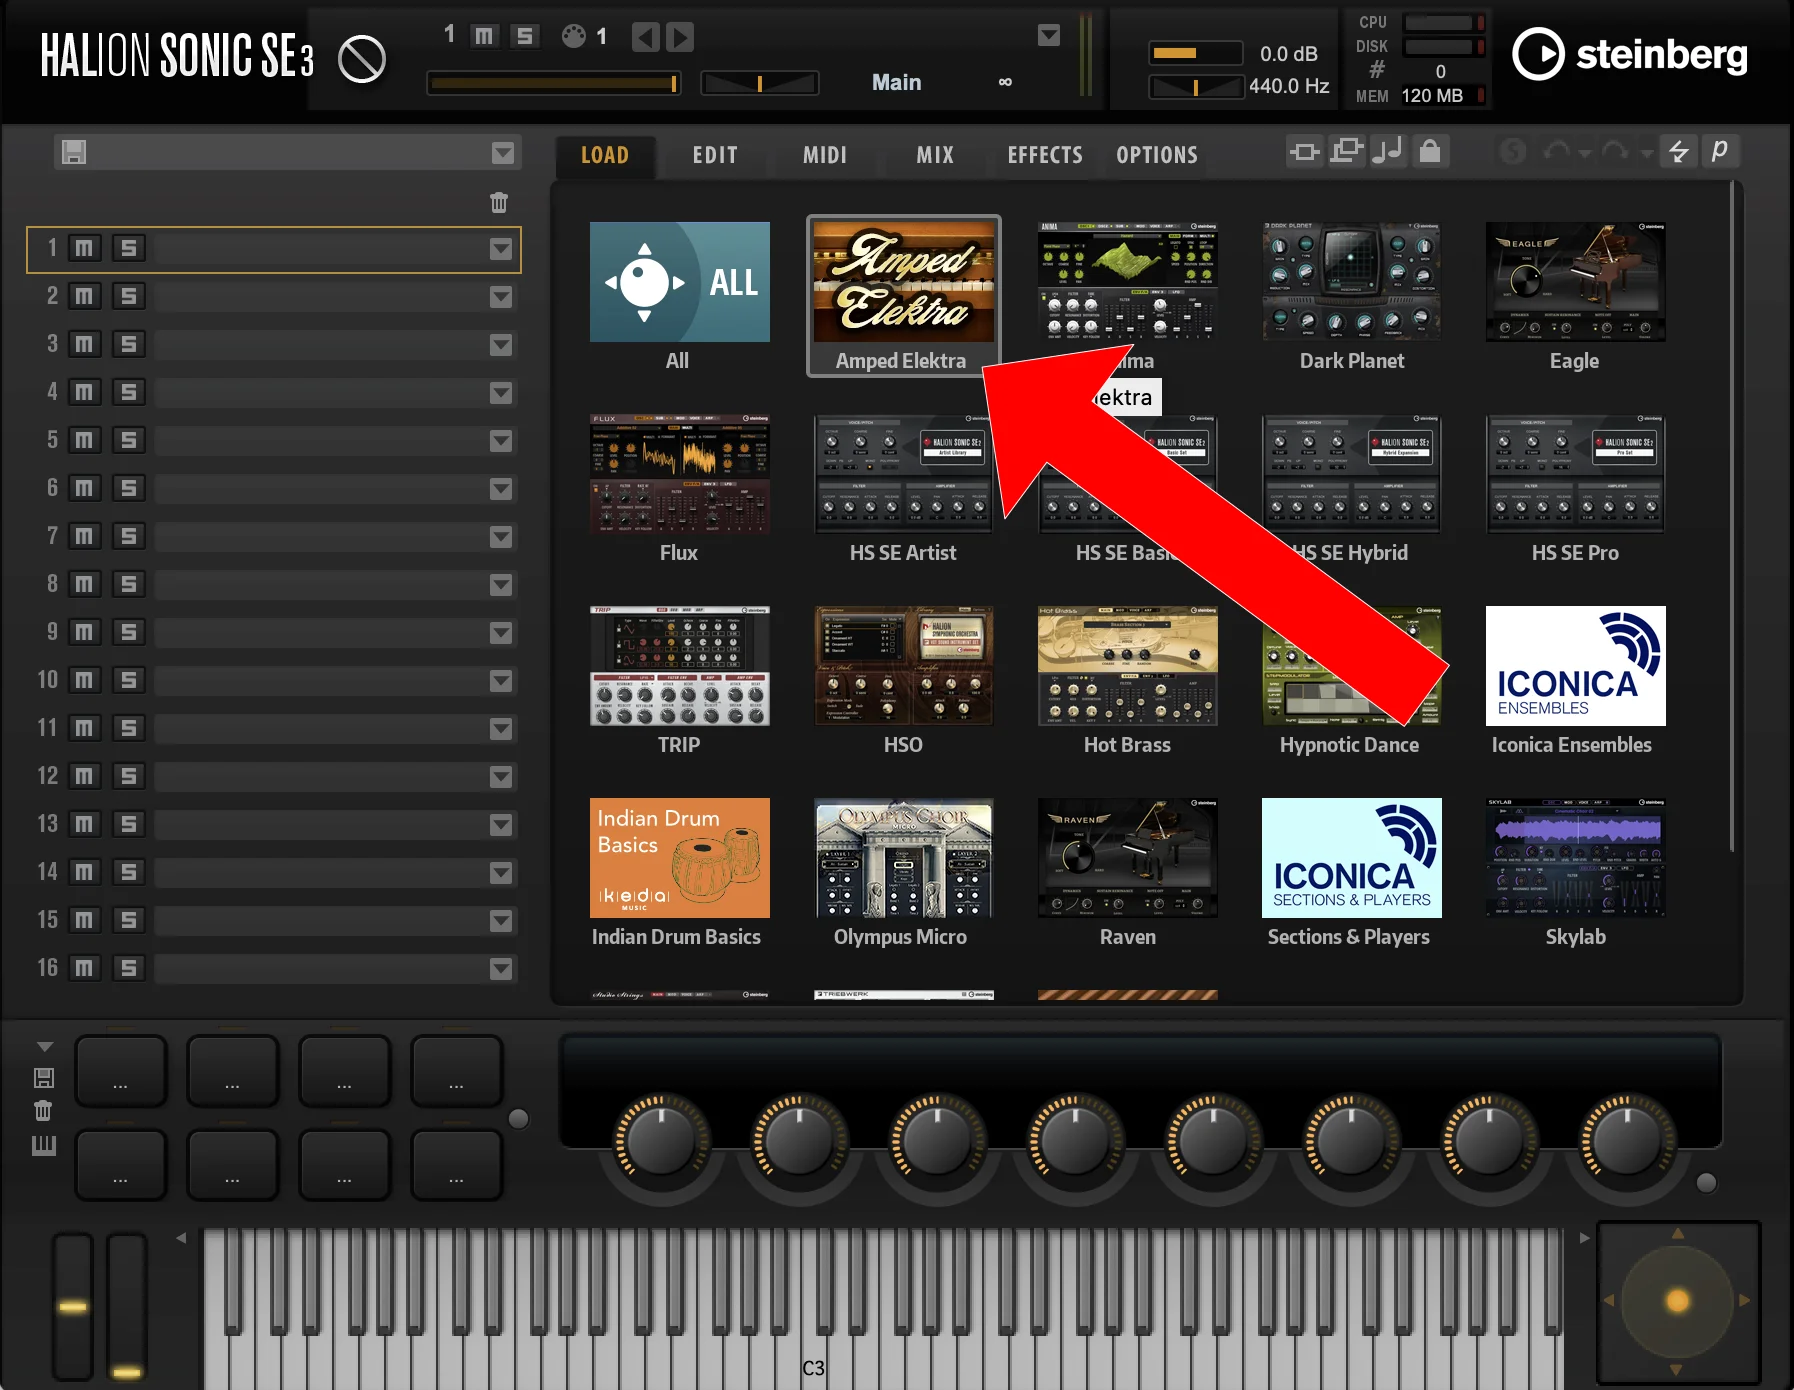Screen dimensions: 1794x1390
Task: Mute slot 12
Action: (x=84, y=776)
